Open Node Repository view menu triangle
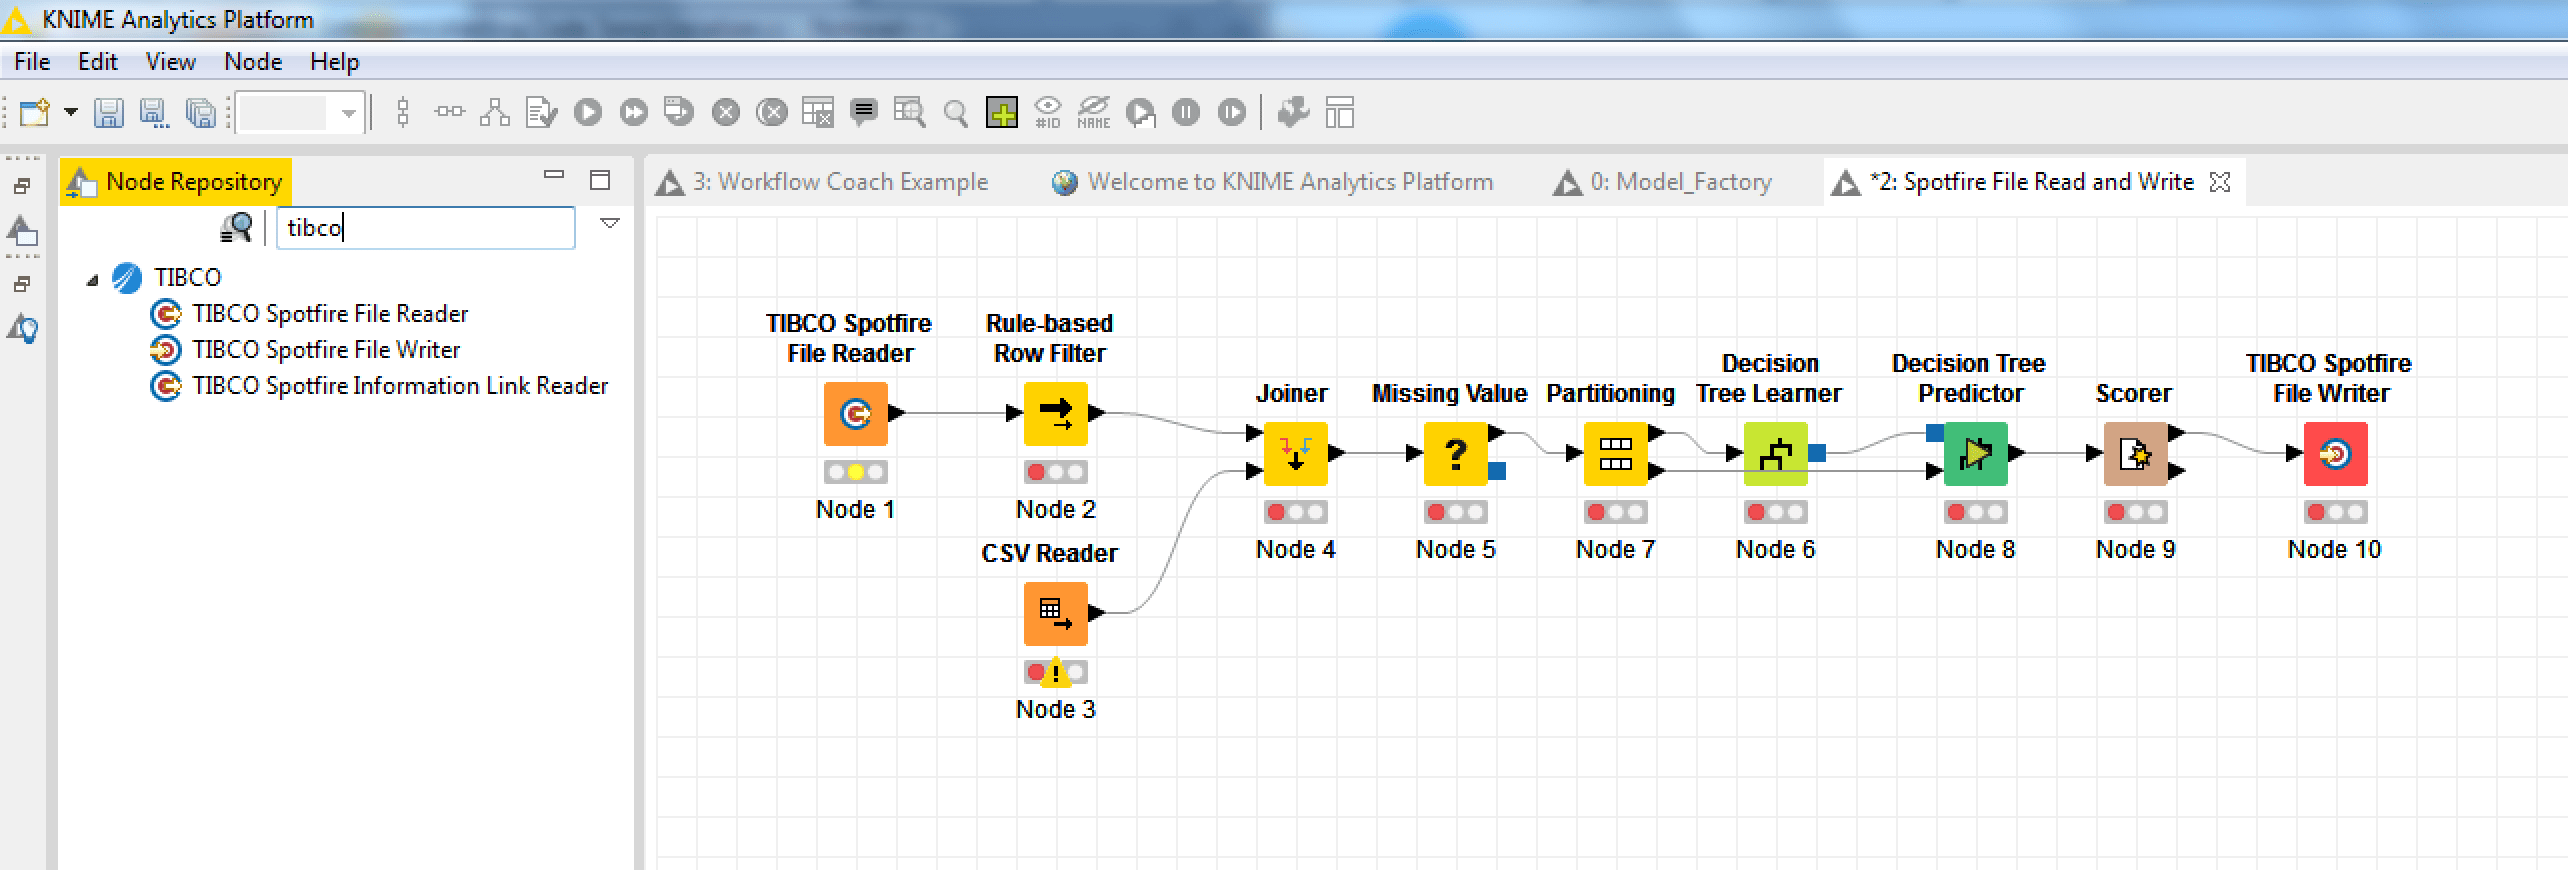The width and height of the screenshot is (2568, 870). 609,224
